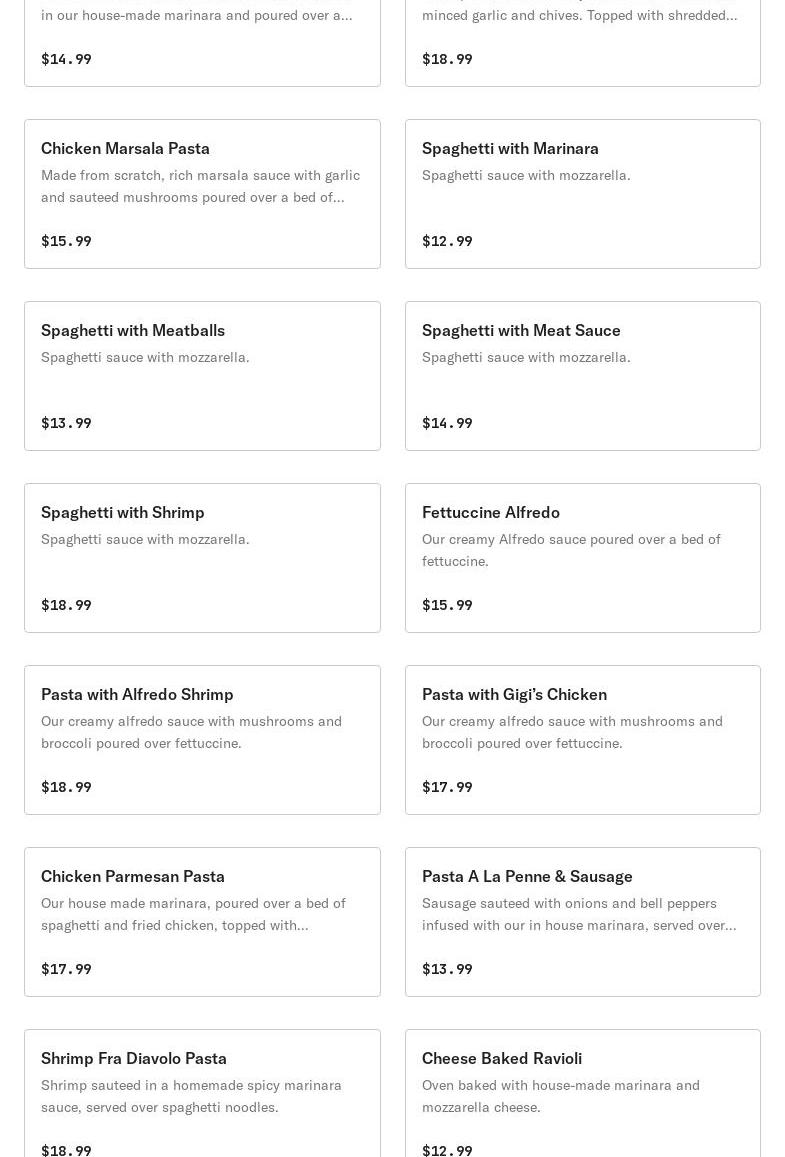Click the Chicken Marsala Pasta description text
This screenshot has width=785, height=1157.
click(x=200, y=186)
